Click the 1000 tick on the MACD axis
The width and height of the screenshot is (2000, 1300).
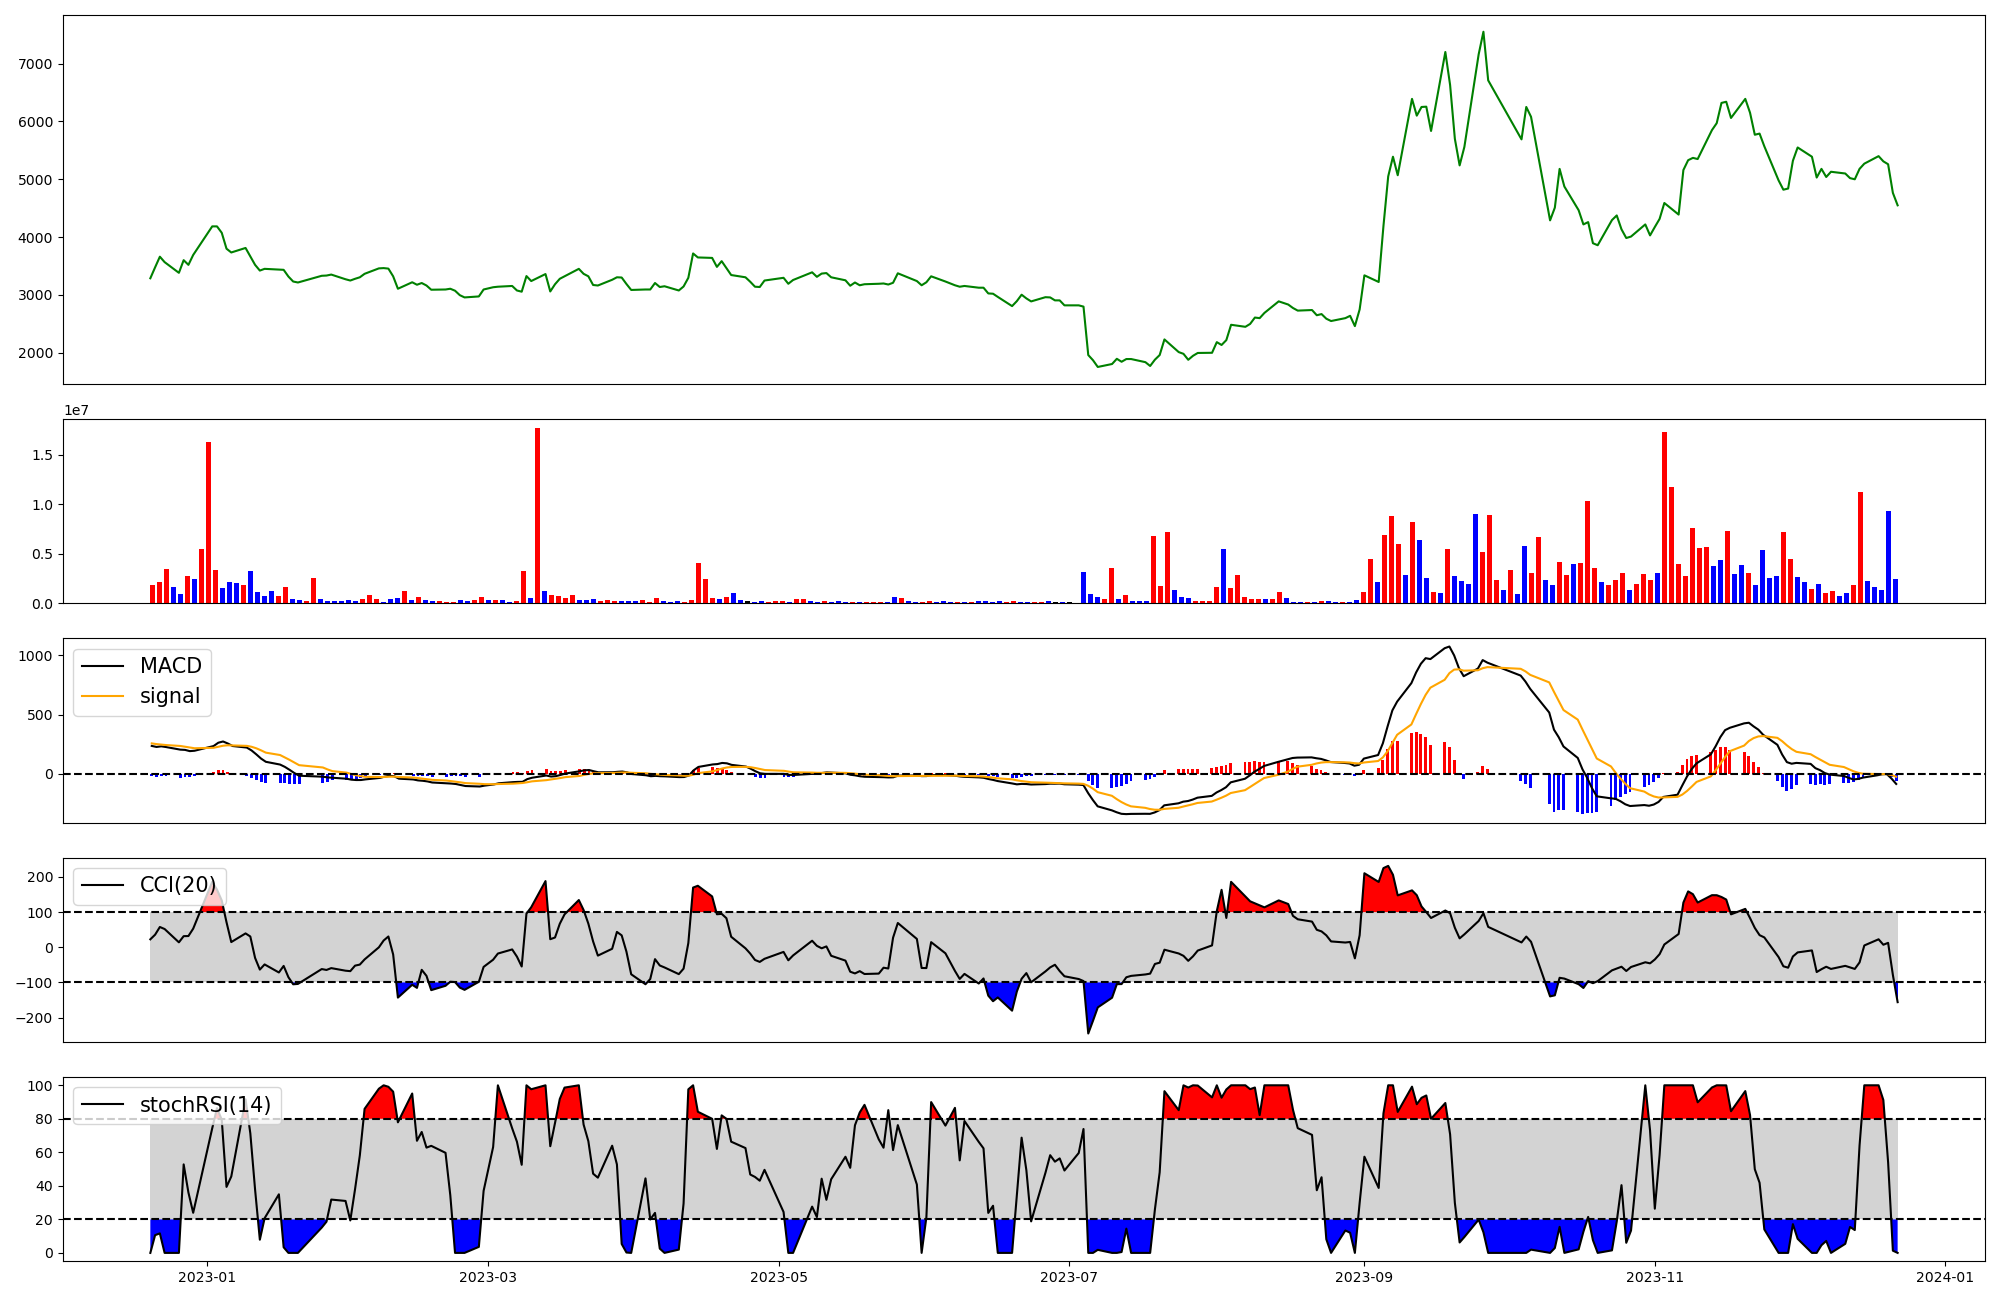click(x=35, y=656)
